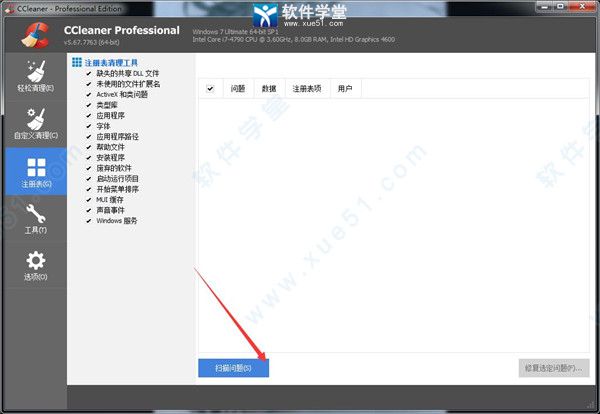This screenshot has width=600, height=414.
Task: Uncheck 未使用的文件扩展名
Action: (x=89, y=84)
